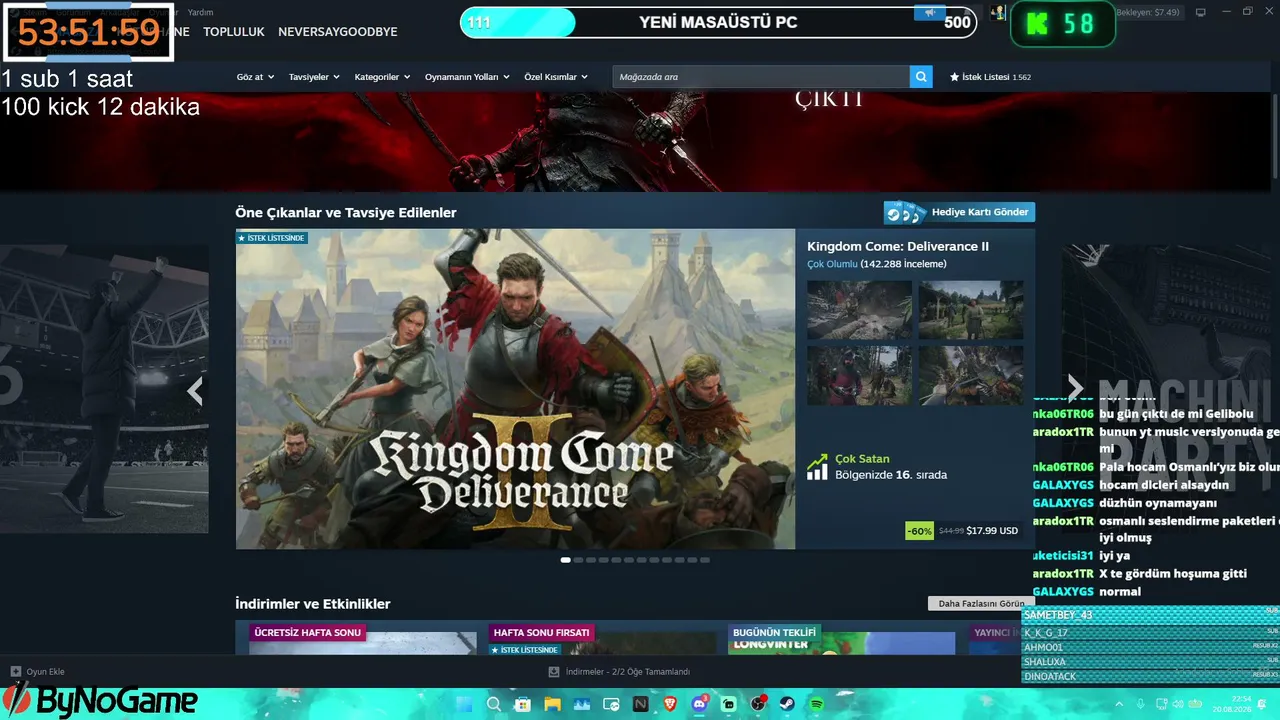Viewport: 1280px width, 720px height.
Task: Click the Daha Fazlasını Görün button
Action: 980,603
